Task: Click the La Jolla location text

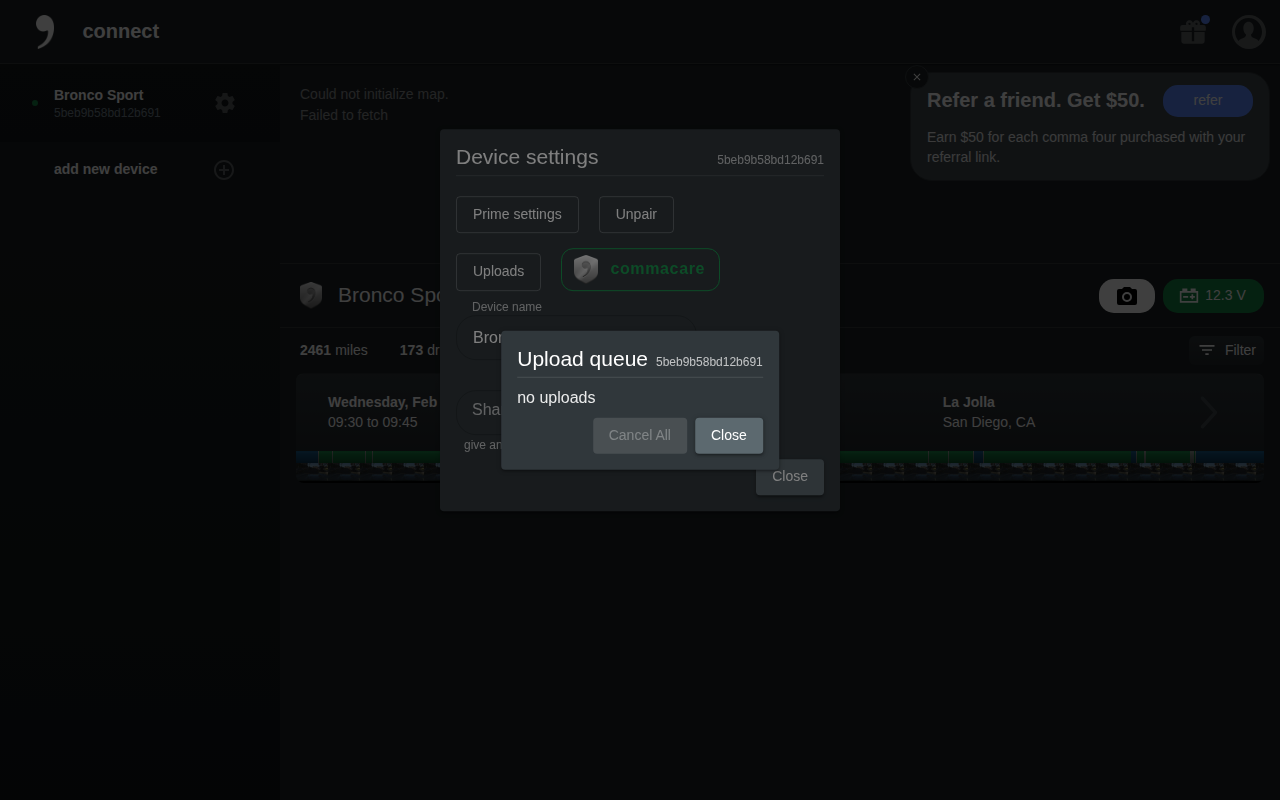Action: click(969, 402)
